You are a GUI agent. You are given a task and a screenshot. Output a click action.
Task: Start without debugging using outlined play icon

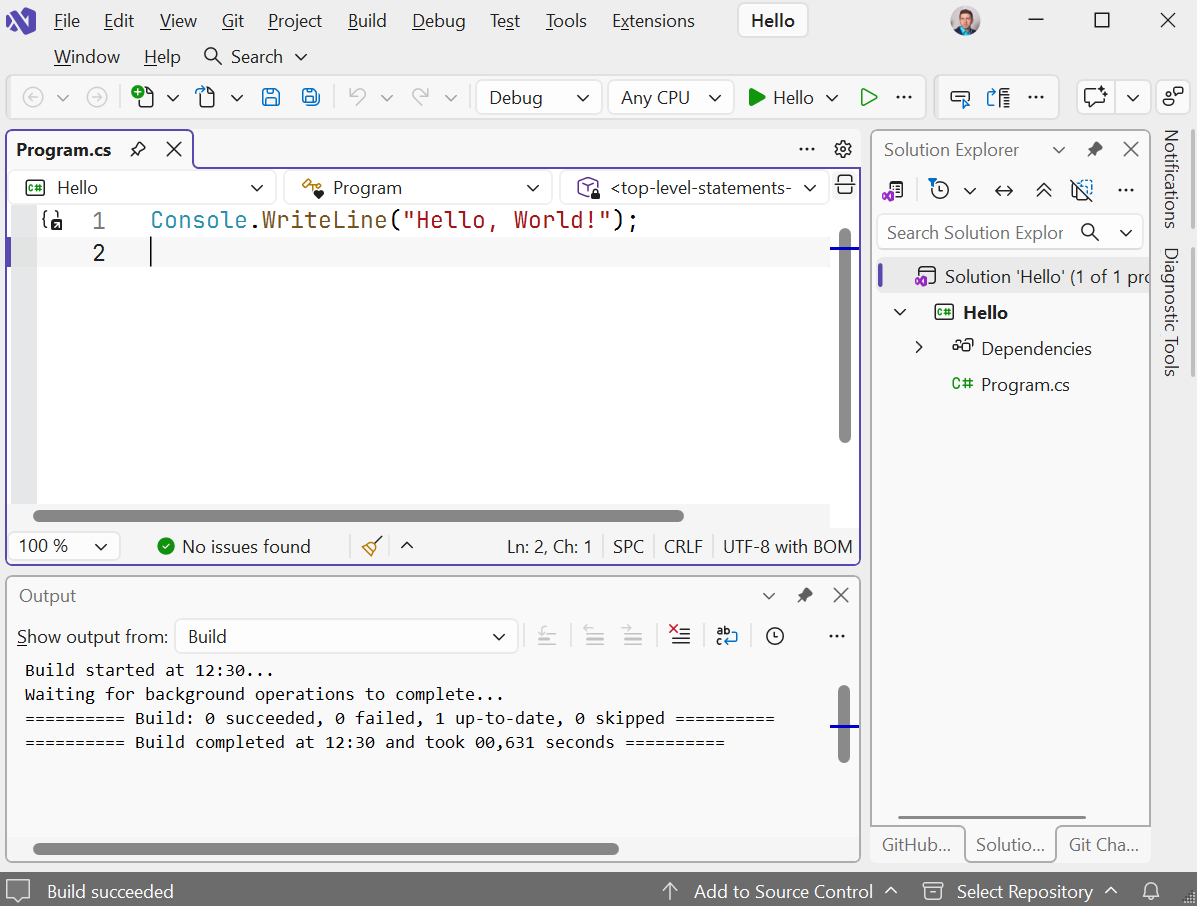(869, 97)
